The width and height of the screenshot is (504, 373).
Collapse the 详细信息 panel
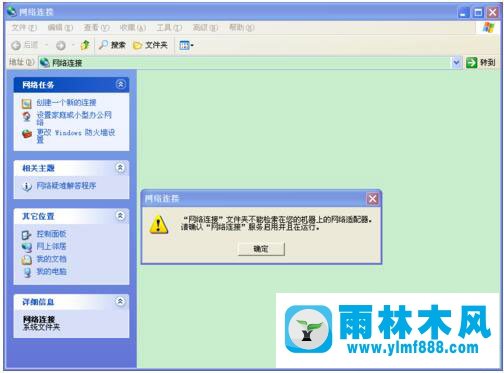pyautogui.click(x=120, y=301)
